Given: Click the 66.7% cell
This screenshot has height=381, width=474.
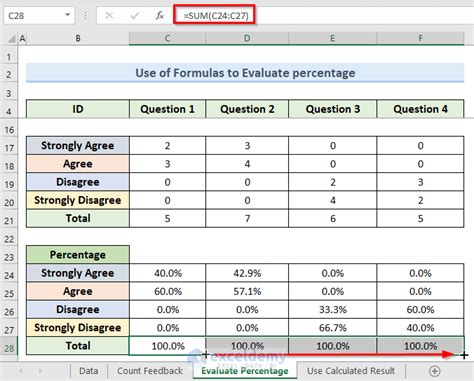Looking at the screenshot, I should pyautogui.click(x=333, y=328).
